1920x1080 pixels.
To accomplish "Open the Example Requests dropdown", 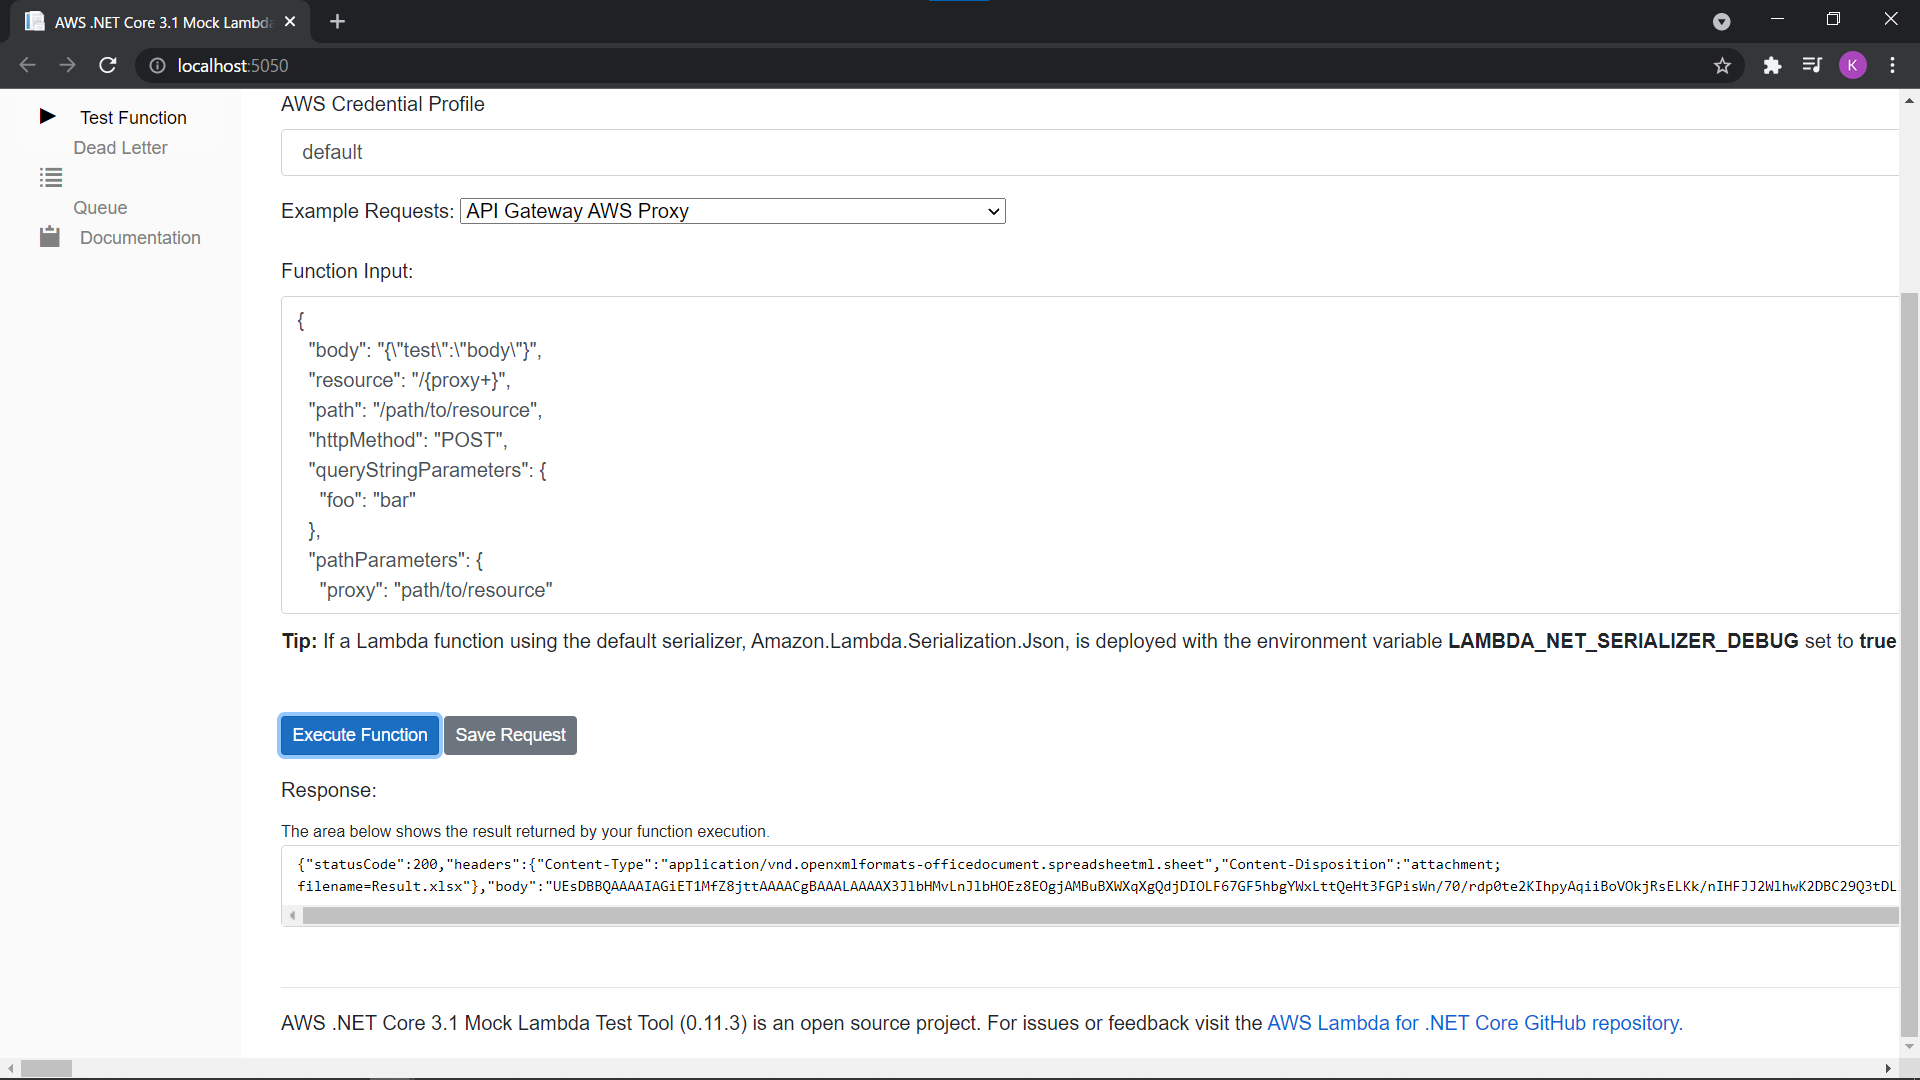I will point(732,211).
